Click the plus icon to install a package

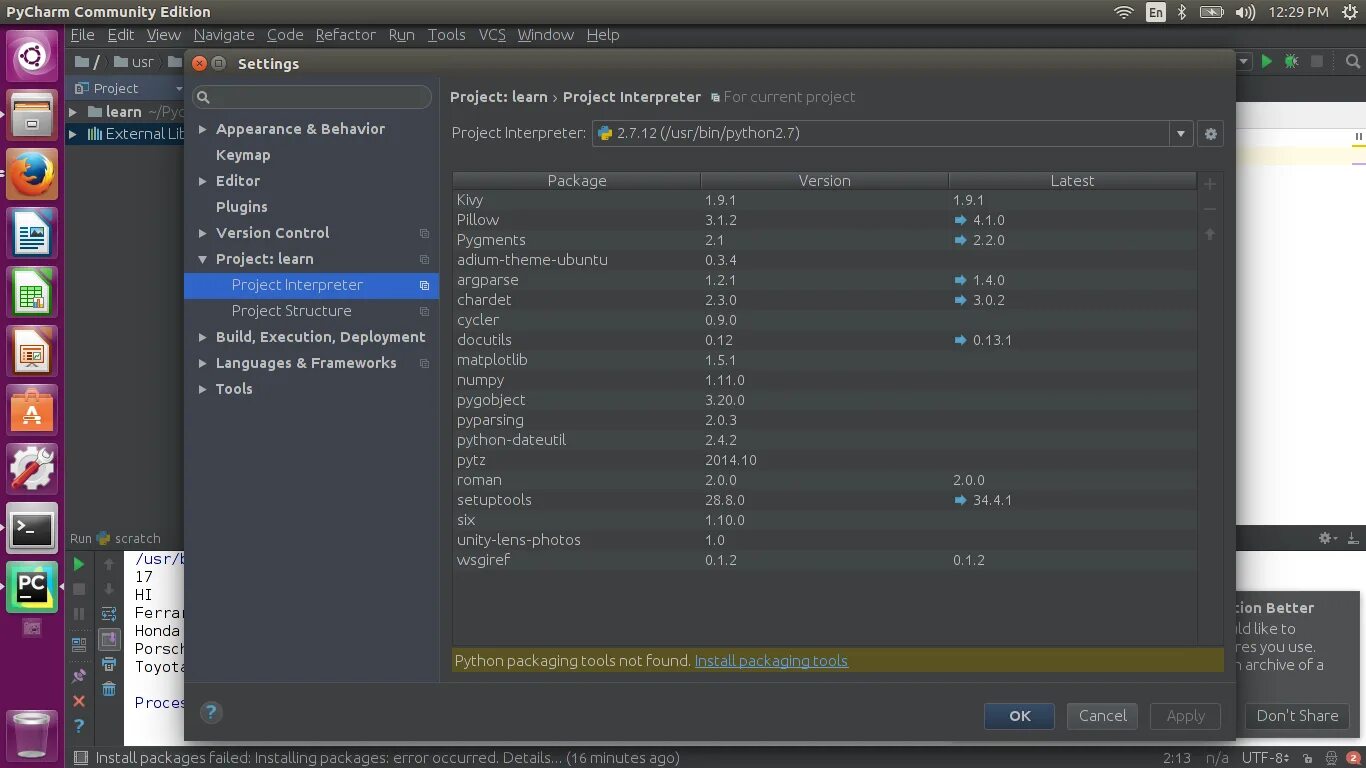click(1210, 184)
